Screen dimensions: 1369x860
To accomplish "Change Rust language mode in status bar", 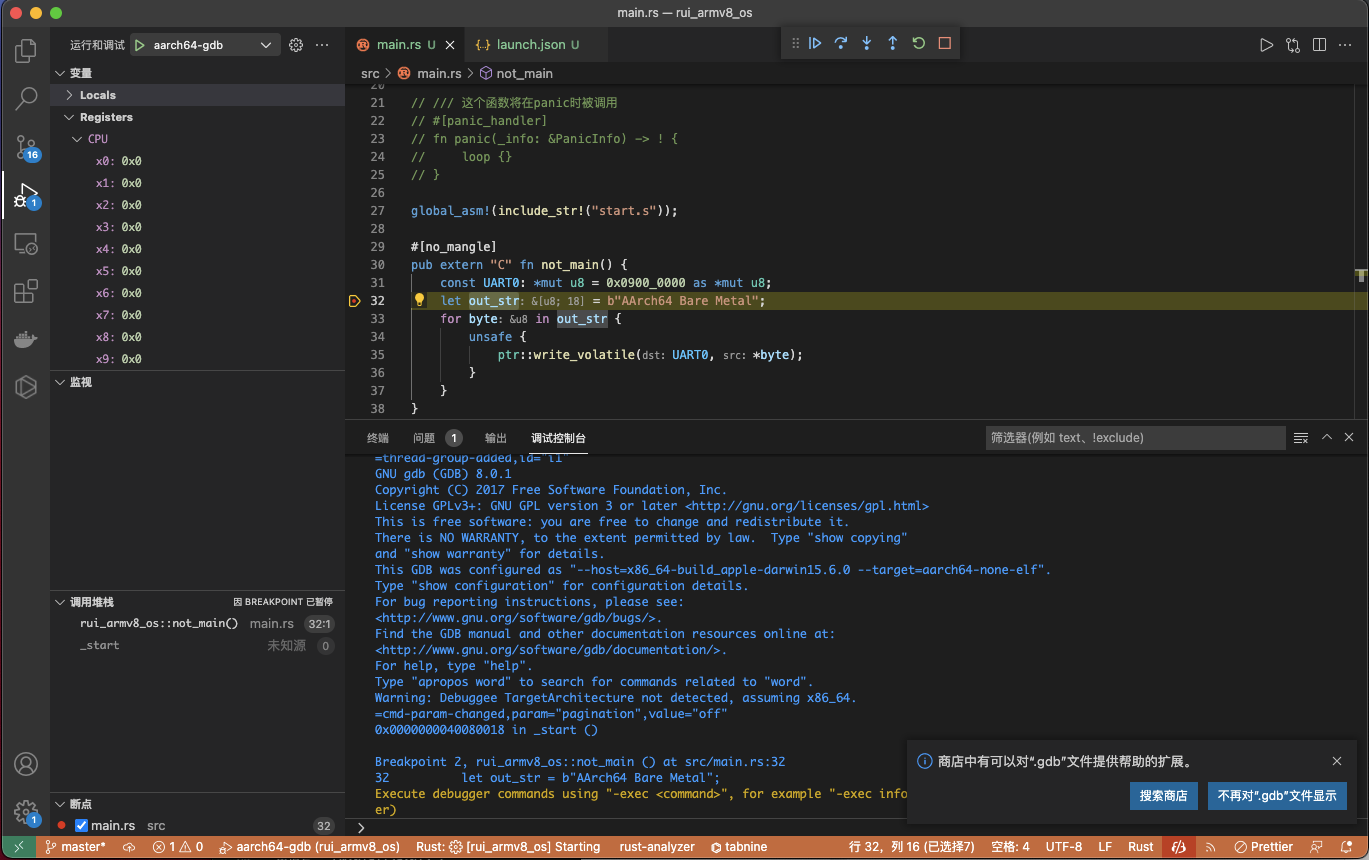I will 1141,847.
